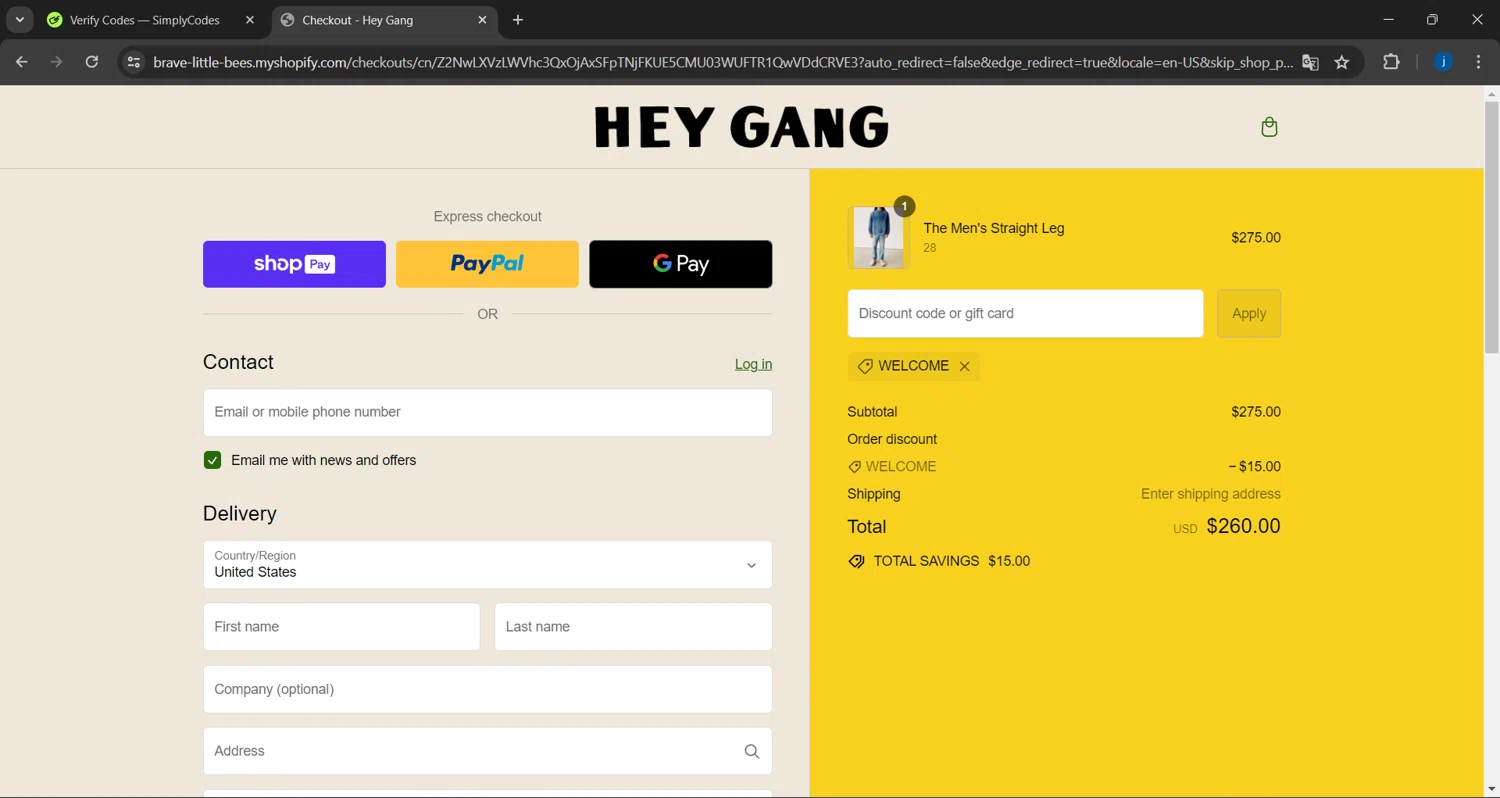Remove the WELCOME discount code
The height and width of the screenshot is (798, 1500).
965,366
